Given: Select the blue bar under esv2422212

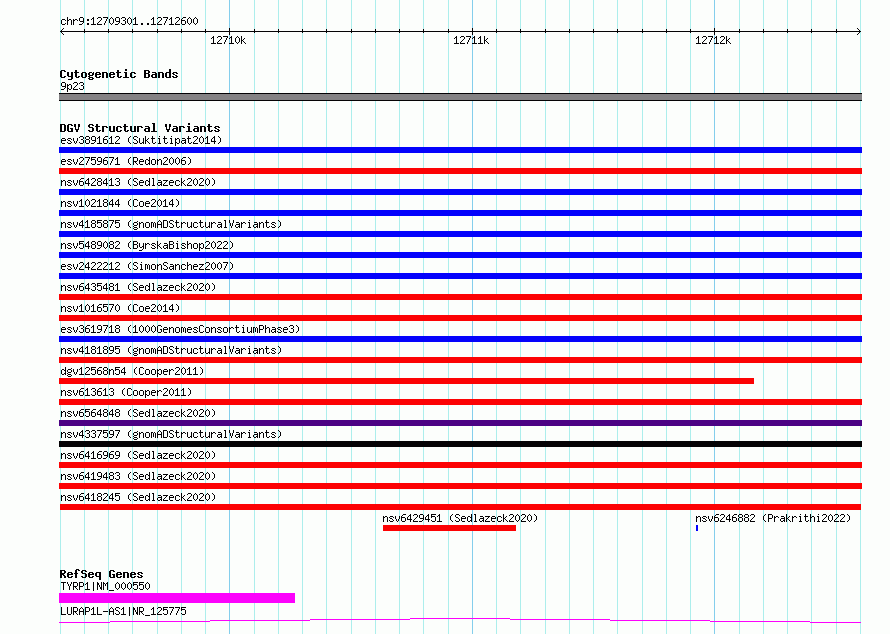Looking at the screenshot, I should [460, 276].
